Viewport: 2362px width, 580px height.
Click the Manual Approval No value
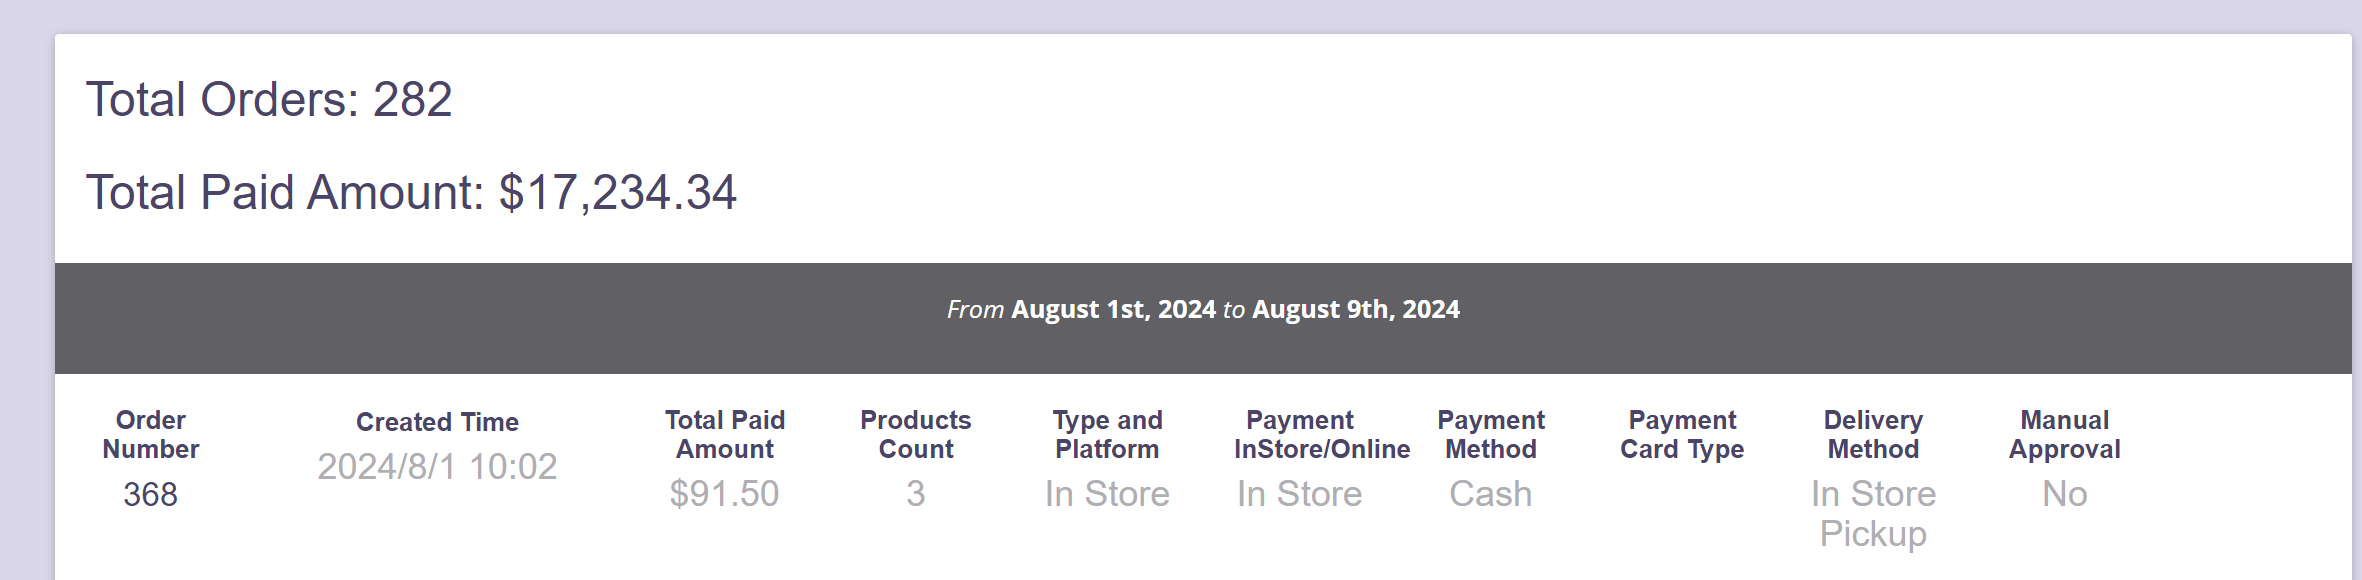[2065, 494]
